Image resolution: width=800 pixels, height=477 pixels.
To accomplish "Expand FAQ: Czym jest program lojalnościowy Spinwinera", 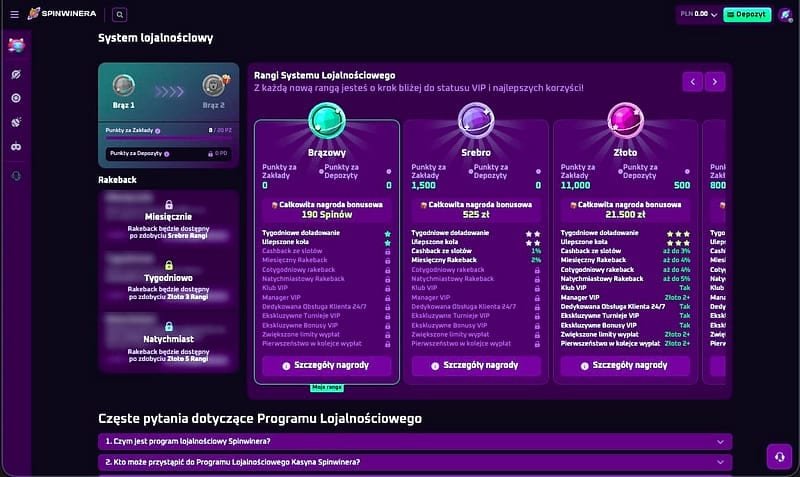I will pyautogui.click(x=415, y=441).
